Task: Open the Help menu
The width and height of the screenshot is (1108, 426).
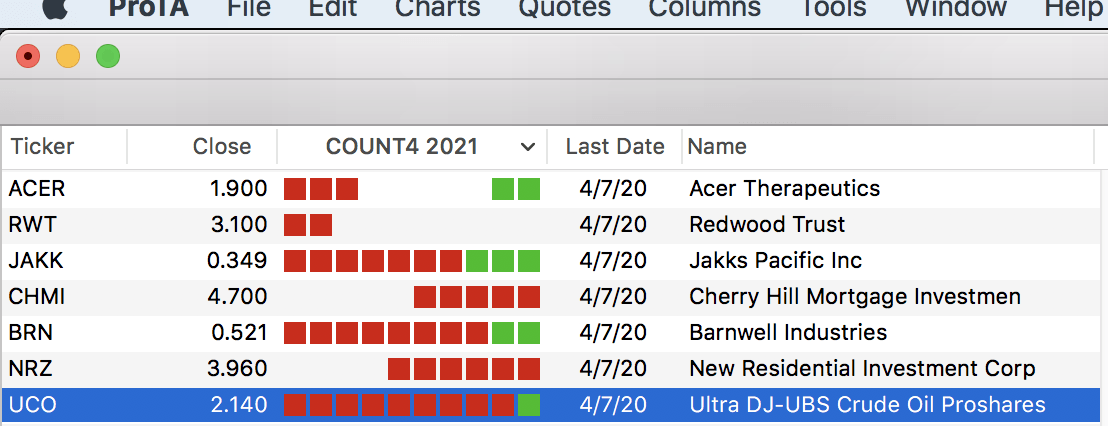Action: point(1075,7)
